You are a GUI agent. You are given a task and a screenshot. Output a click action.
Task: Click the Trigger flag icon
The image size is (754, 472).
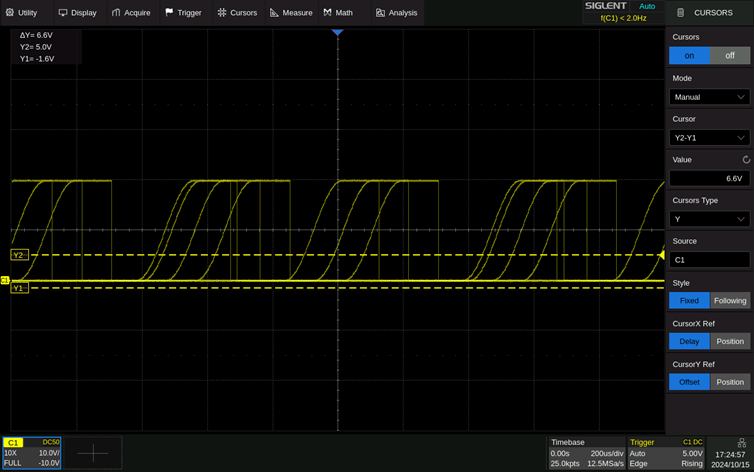pyautogui.click(x=169, y=13)
